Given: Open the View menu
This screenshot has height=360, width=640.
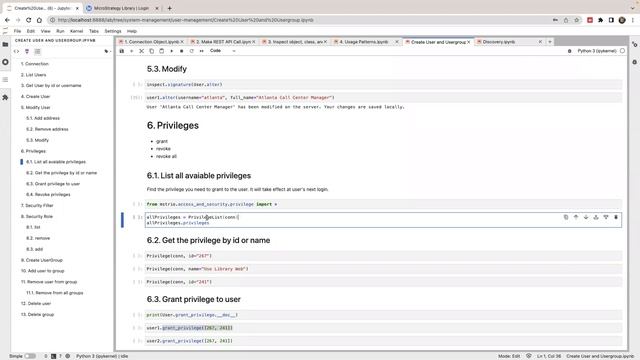Looking at the screenshot, I should click(x=46, y=31).
